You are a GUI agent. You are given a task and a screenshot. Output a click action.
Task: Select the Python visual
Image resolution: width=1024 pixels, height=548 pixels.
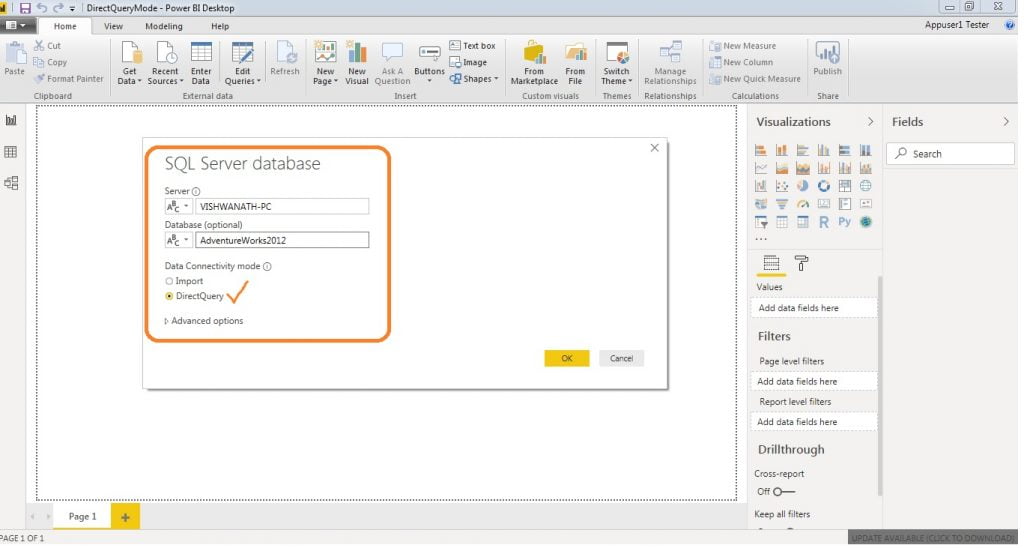coord(844,222)
